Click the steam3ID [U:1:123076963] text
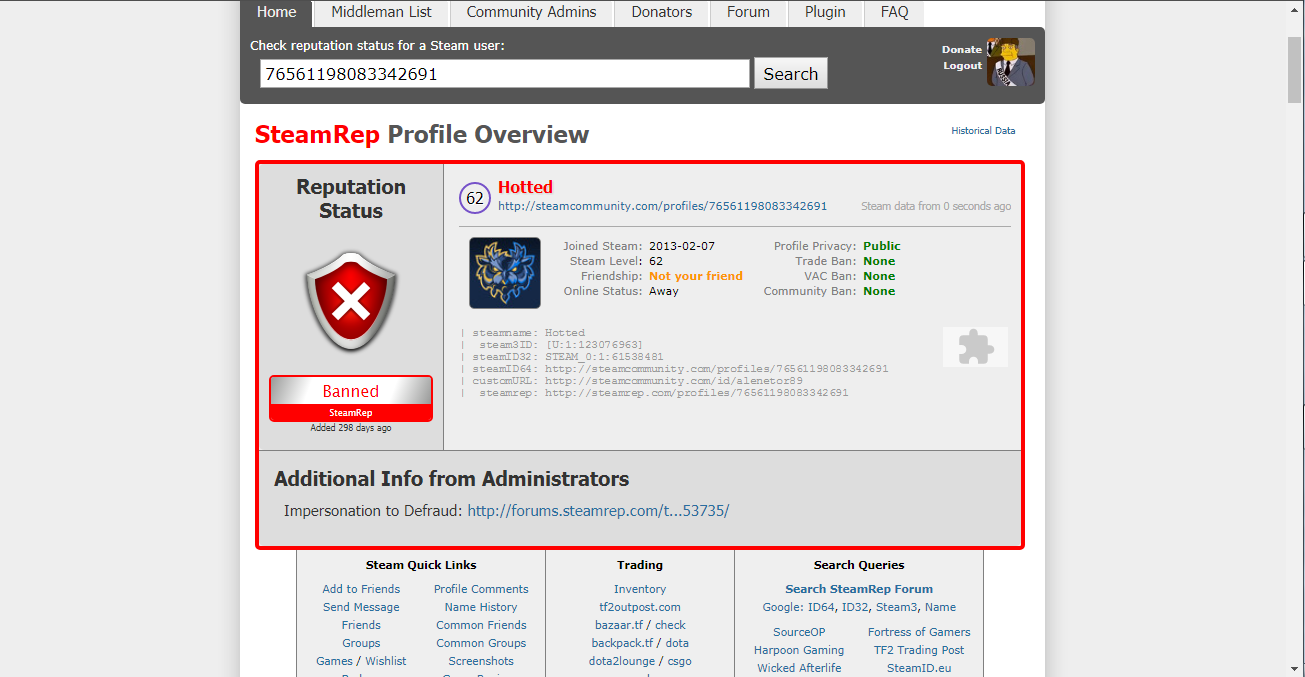Viewport: 1305px width, 677px height. pyautogui.click(x=594, y=345)
